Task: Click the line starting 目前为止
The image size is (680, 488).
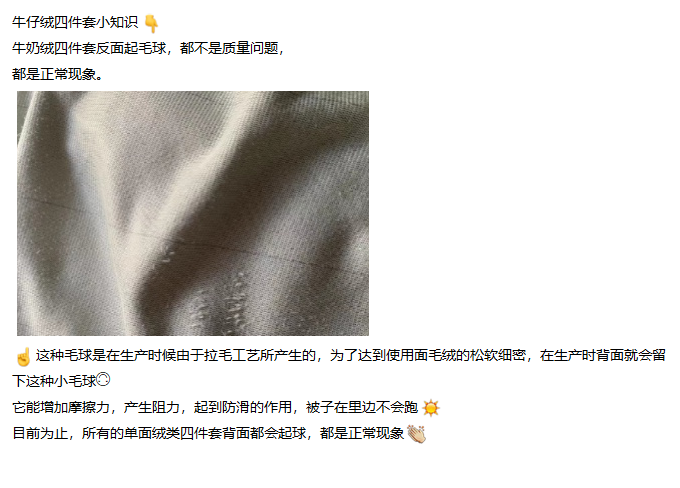Action: click(208, 433)
